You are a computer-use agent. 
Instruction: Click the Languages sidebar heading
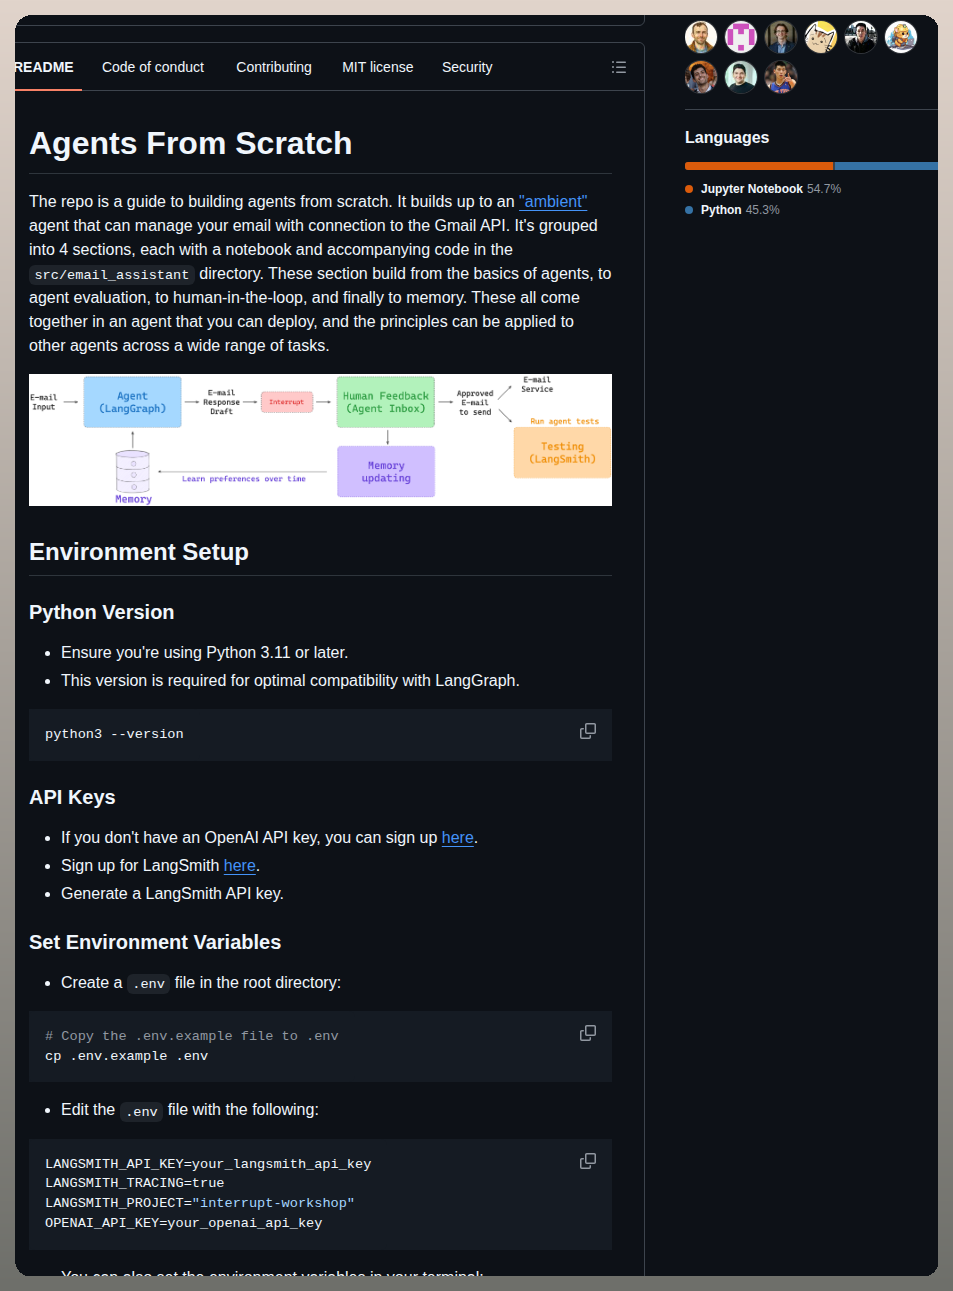click(x=727, y=137)
